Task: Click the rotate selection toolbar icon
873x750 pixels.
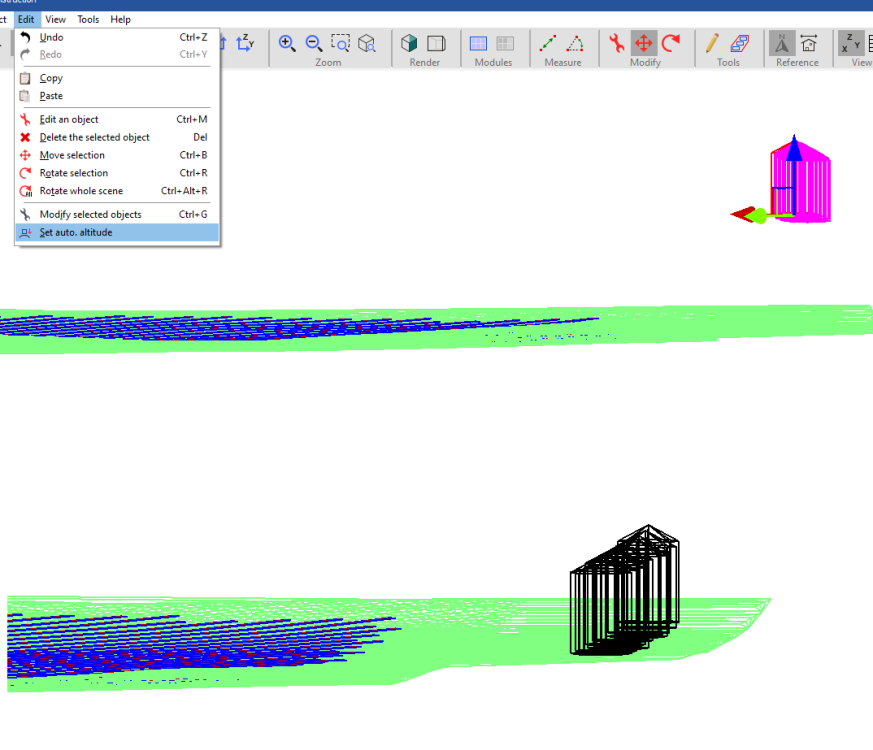Action: coord(671,43)
